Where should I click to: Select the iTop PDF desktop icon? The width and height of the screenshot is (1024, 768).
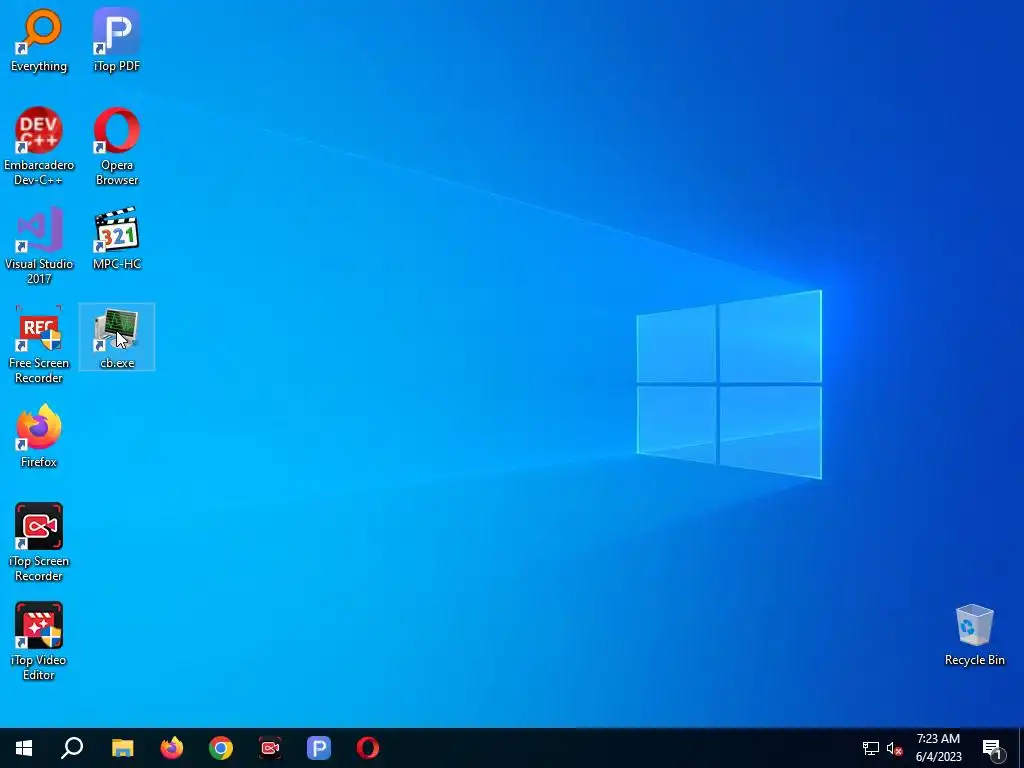coord(116,40)
